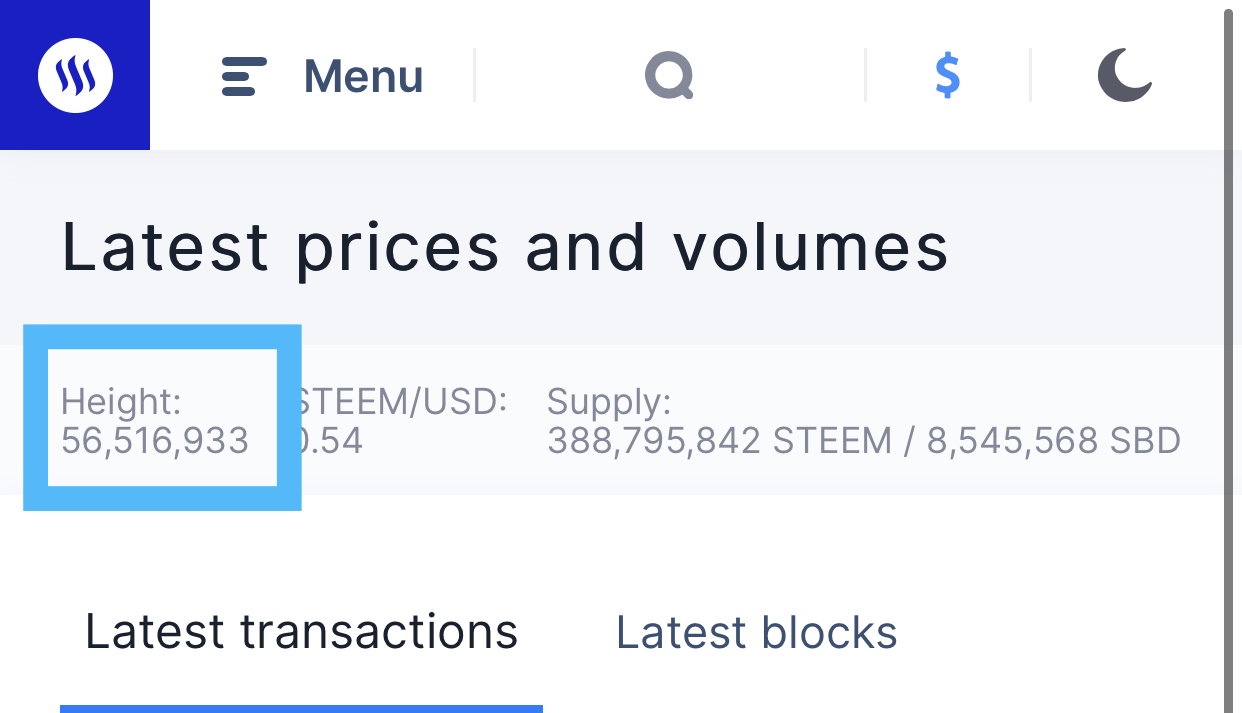Click the blue dollar sign icon
Screen dimensions: 1242x713
tap(948, 76)
